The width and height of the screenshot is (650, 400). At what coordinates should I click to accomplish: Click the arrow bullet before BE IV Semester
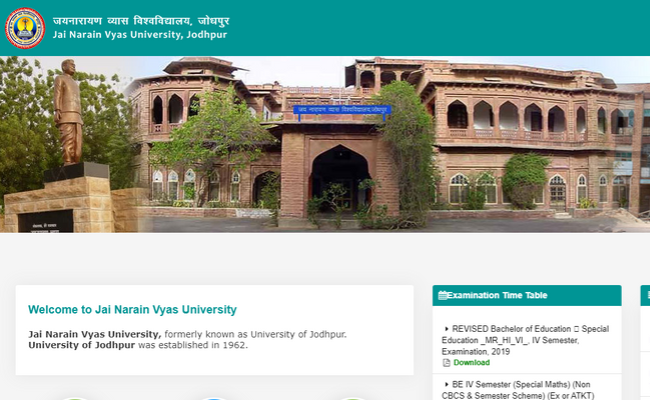tap(446, 384)
